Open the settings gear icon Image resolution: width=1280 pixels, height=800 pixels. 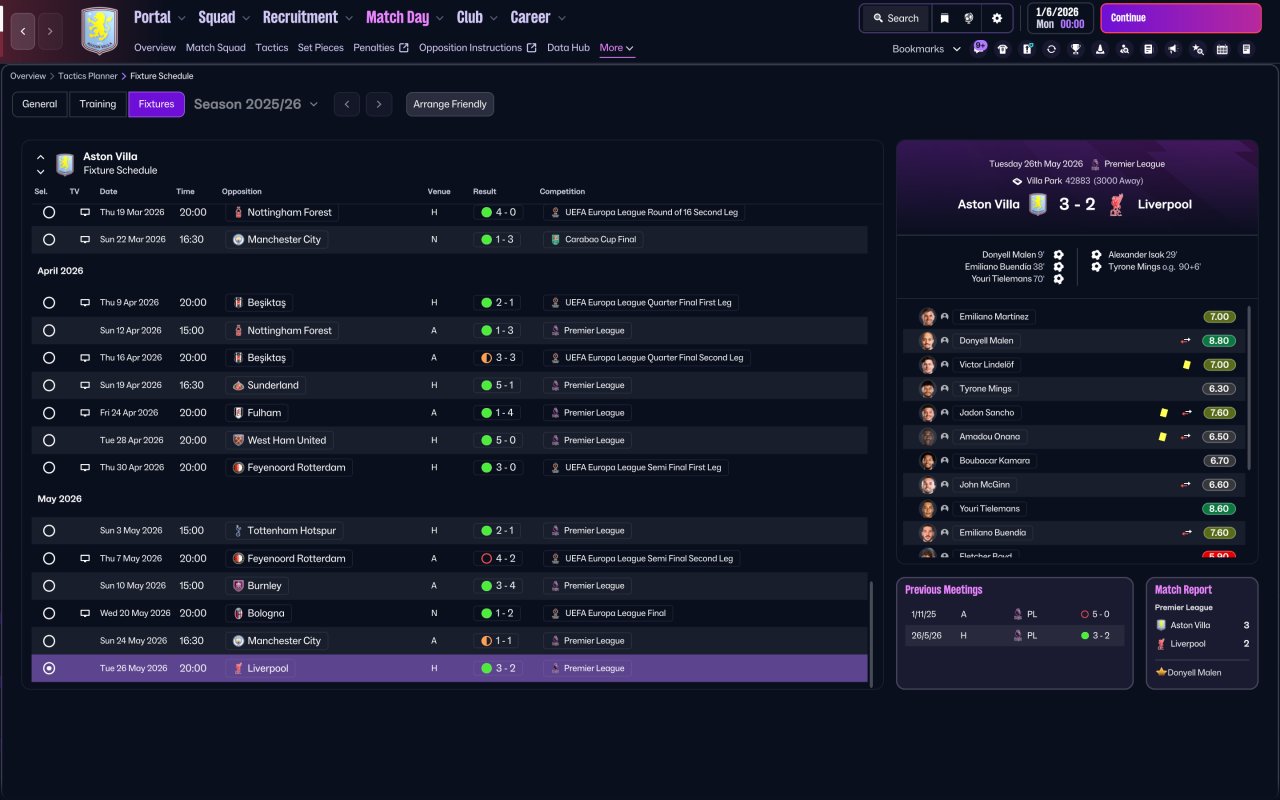pyautogui.click(x=997, y=18)
